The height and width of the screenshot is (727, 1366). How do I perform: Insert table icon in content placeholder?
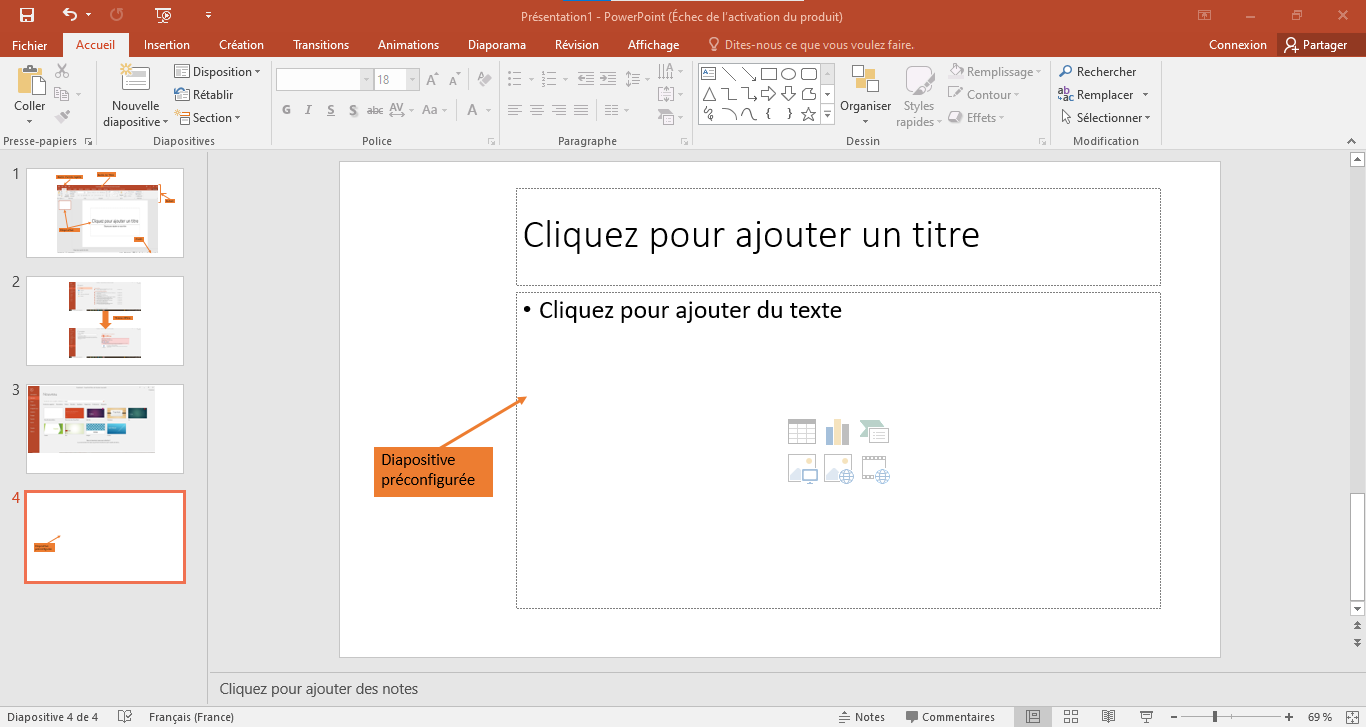[802, 432]
